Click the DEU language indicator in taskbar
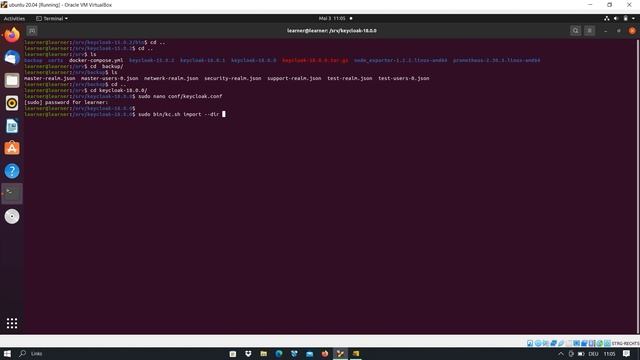 click(593, 354)
